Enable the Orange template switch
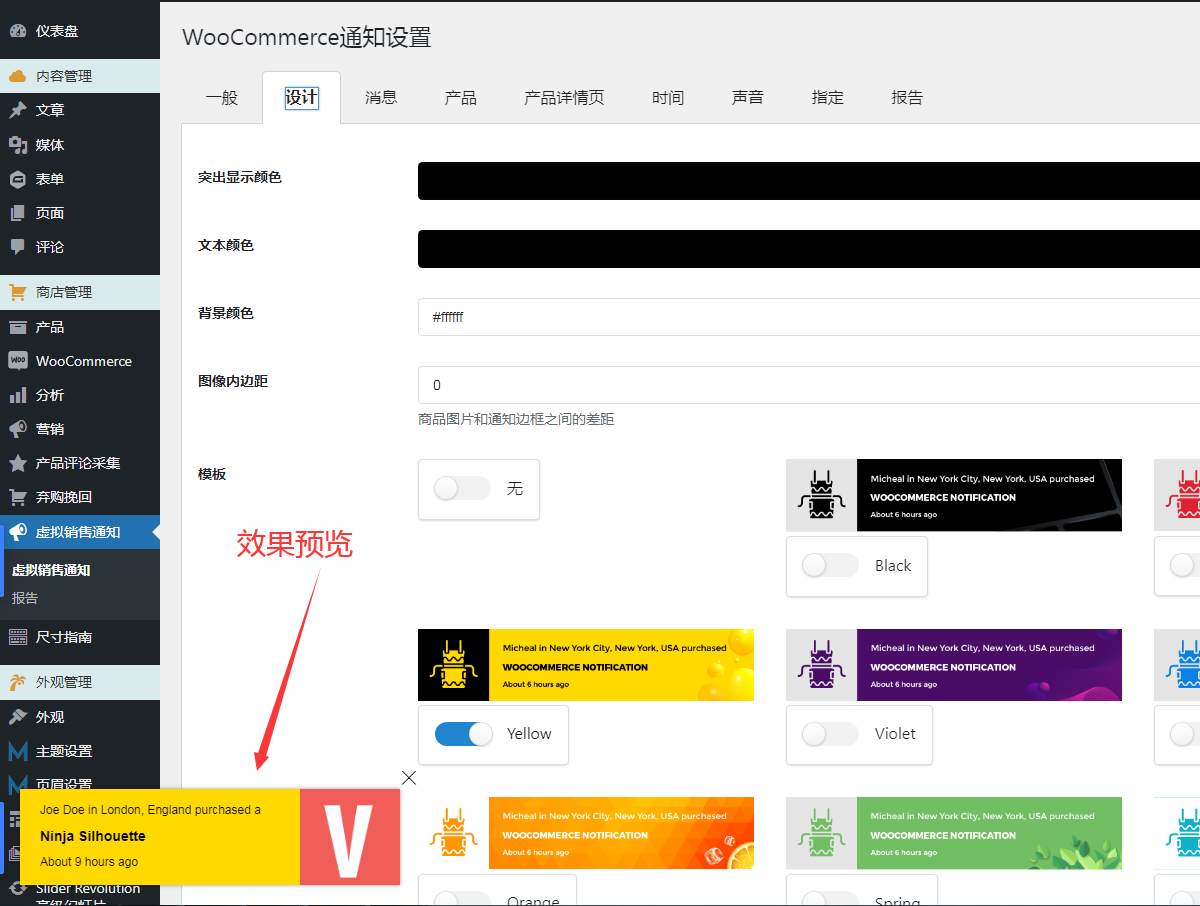 (463, 898)
